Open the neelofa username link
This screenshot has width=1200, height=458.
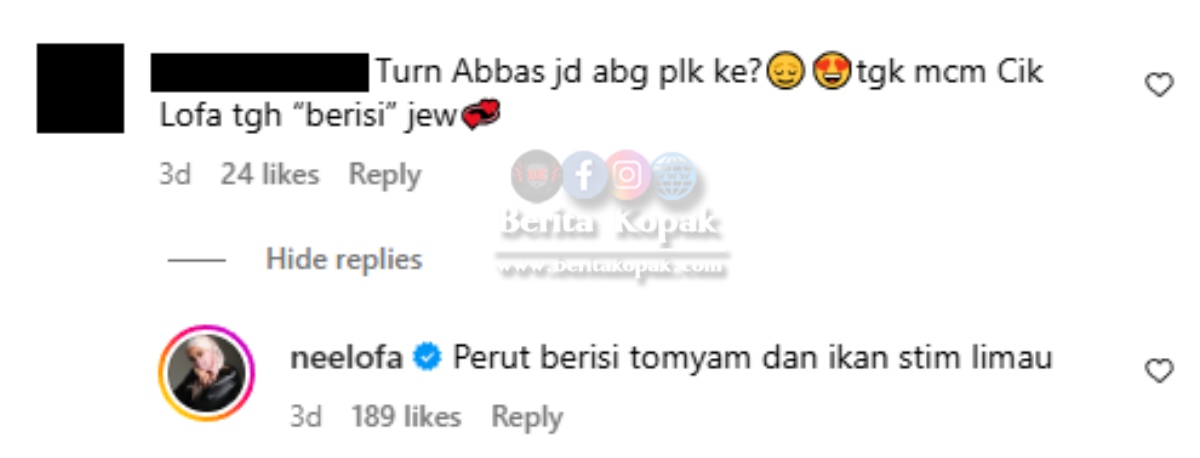(346, 358)
